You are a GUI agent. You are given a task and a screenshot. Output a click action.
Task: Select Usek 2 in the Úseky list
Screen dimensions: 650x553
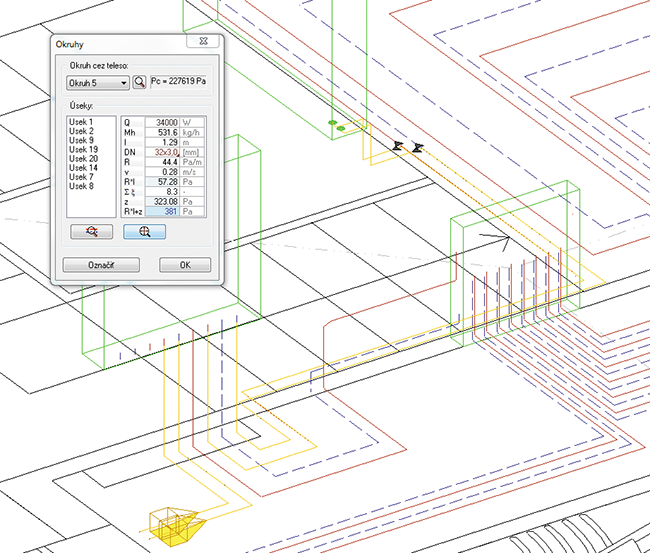click(81, 131)
